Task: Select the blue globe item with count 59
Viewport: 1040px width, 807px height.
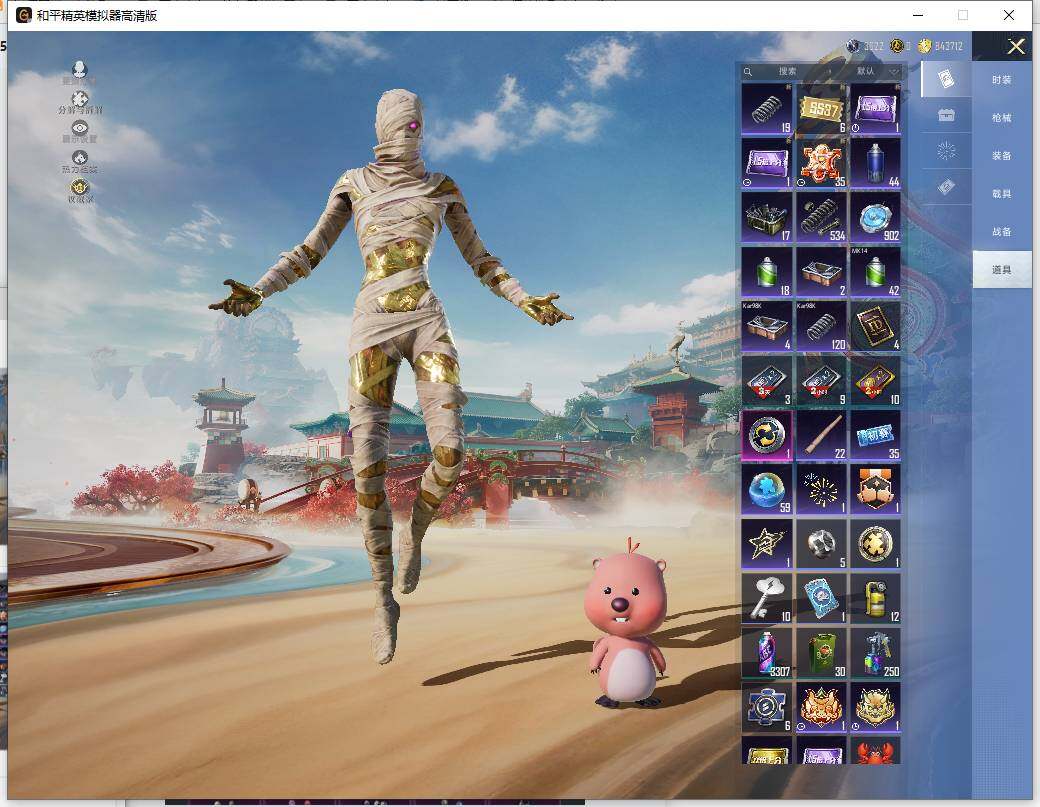Action: tap(767, 489)
